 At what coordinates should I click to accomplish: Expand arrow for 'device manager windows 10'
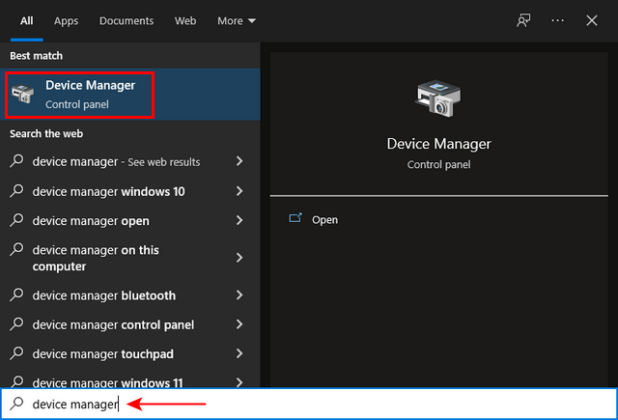[239, 191]
